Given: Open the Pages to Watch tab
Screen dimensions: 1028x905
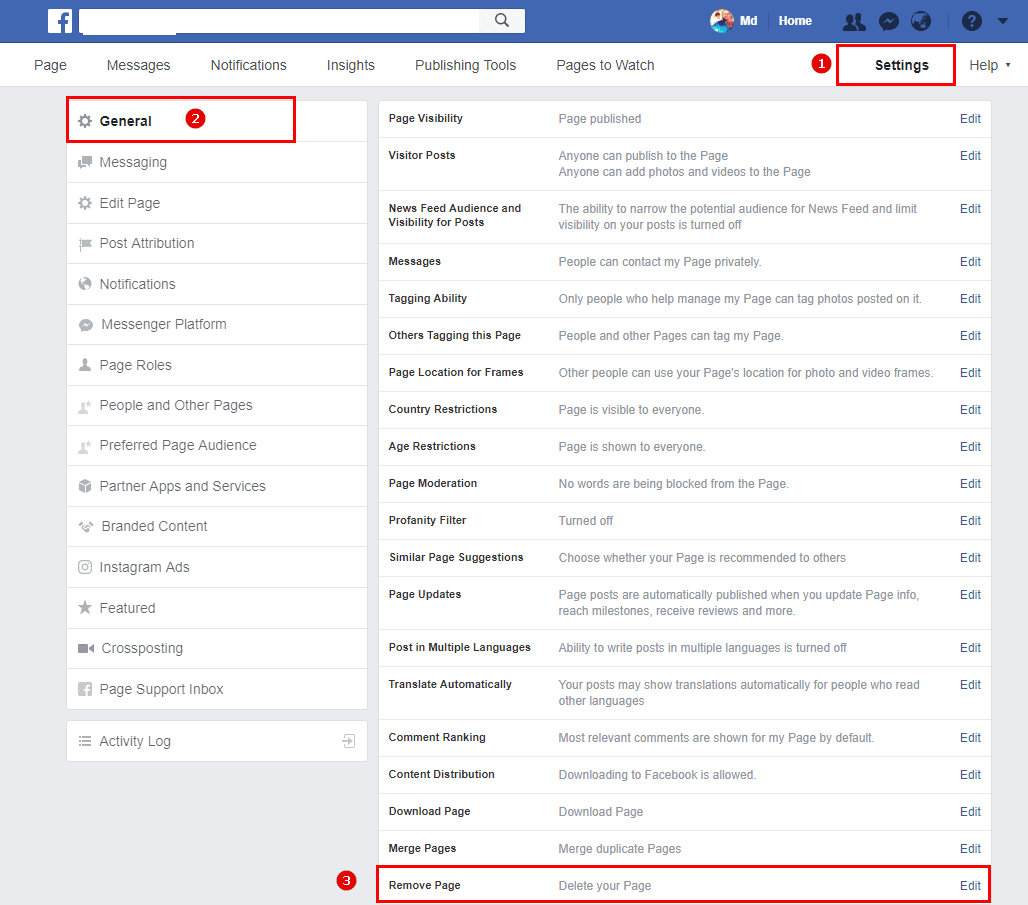Looking at the screenshot, I should (605, 65).
